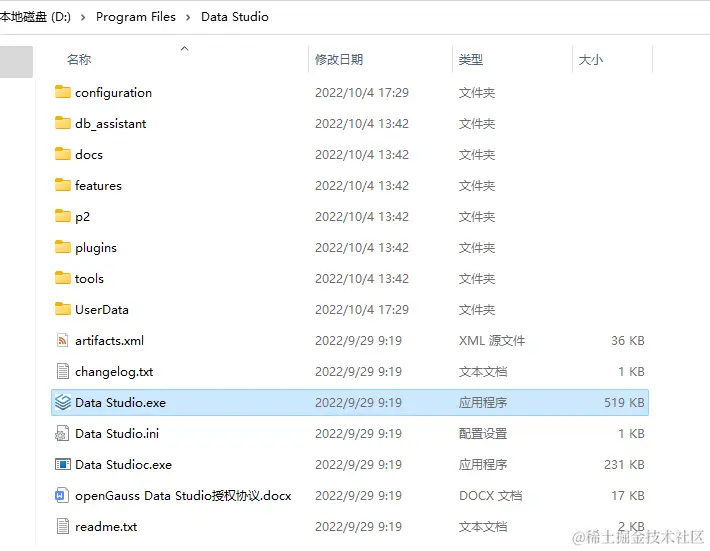Select the configuration folder name

(113, 92)
